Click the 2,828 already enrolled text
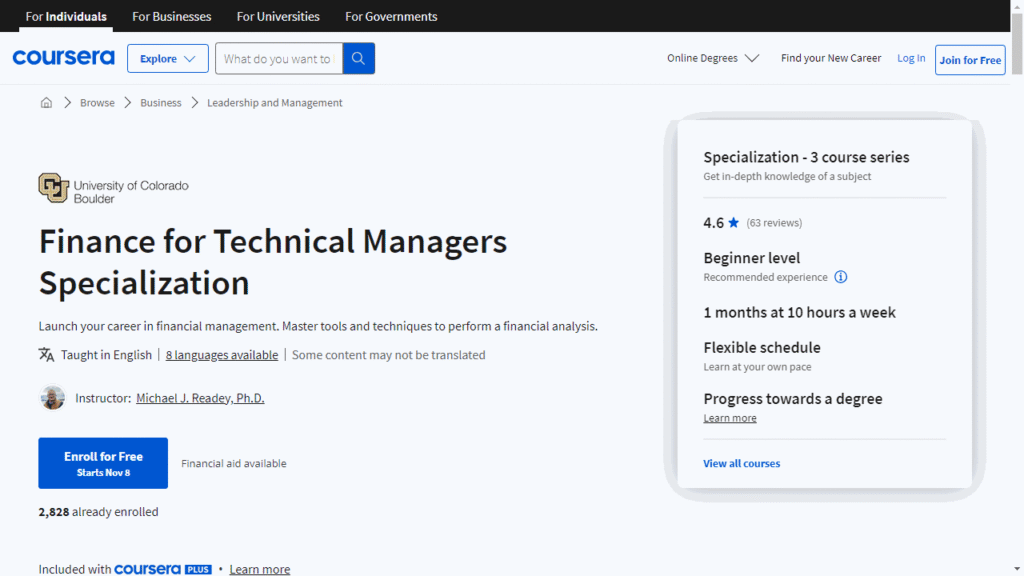The image size is (1024, 576). click(x=99, y=512)
